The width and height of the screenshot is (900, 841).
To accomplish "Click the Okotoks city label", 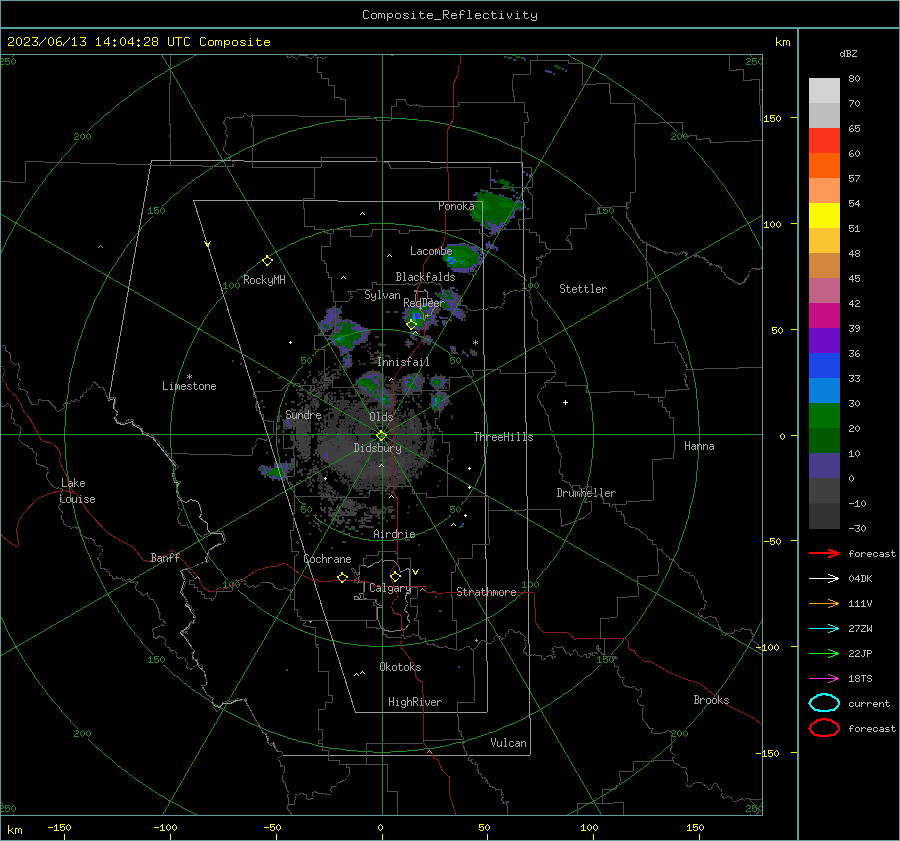I will [x=400, y=667].
